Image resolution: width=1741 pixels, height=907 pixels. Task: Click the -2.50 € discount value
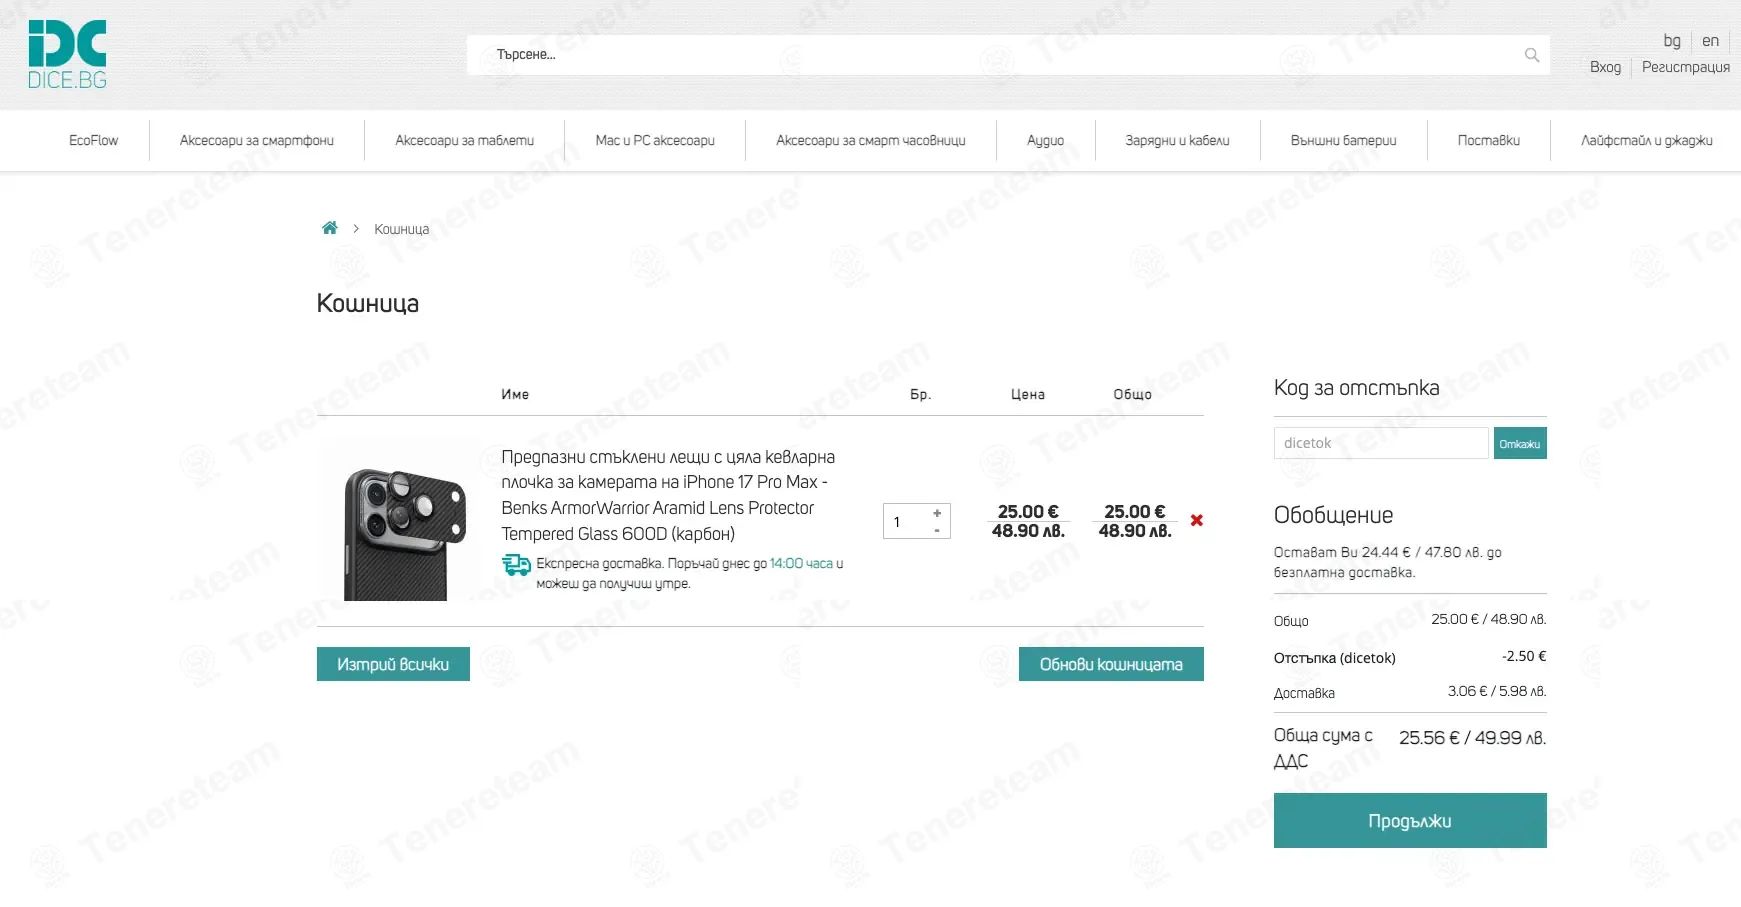[1523, 656]
